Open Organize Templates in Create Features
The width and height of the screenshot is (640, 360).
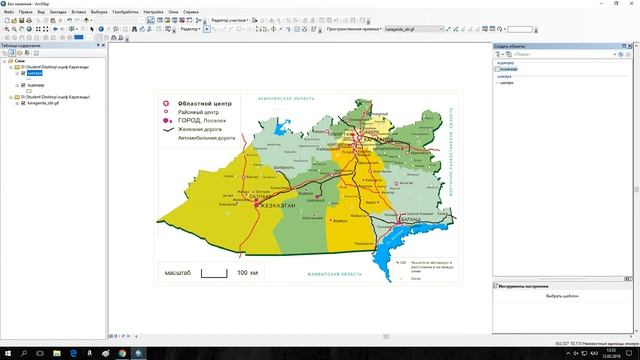click(509, 54)
